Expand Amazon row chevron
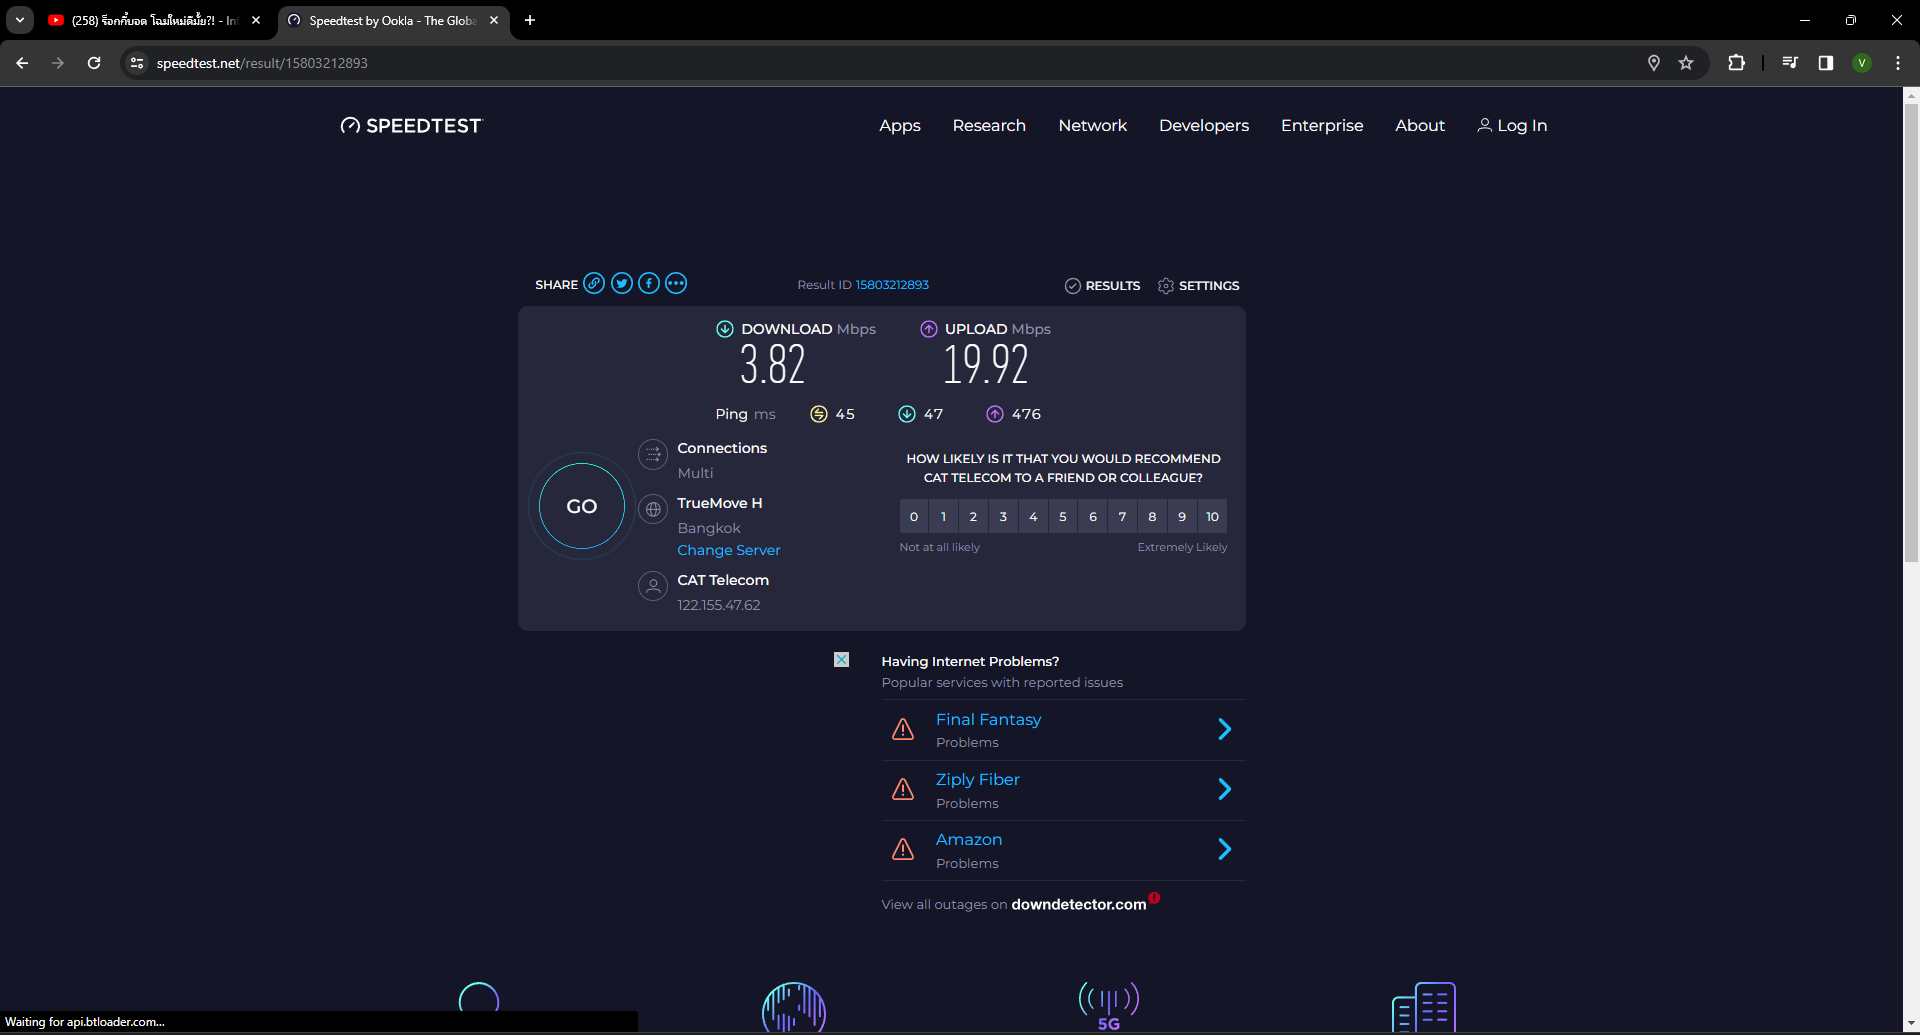Viewport: 1920px width, 1035px height. click(x=1224, y=849)
